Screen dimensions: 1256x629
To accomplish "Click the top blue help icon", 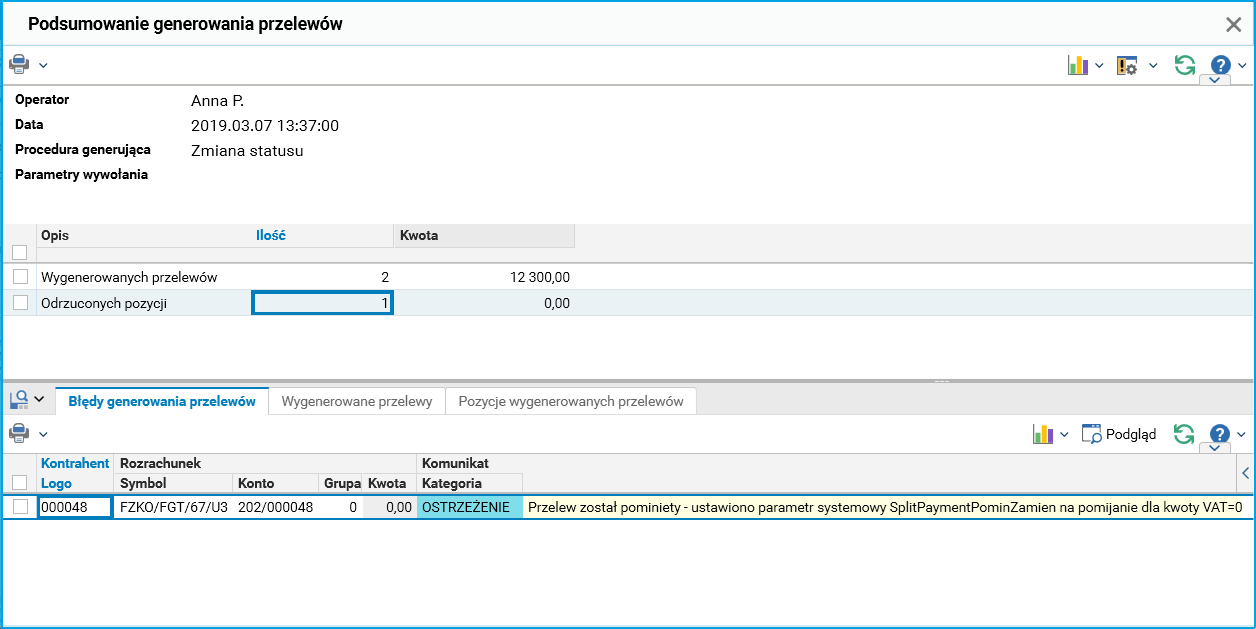I will 1220,65.
